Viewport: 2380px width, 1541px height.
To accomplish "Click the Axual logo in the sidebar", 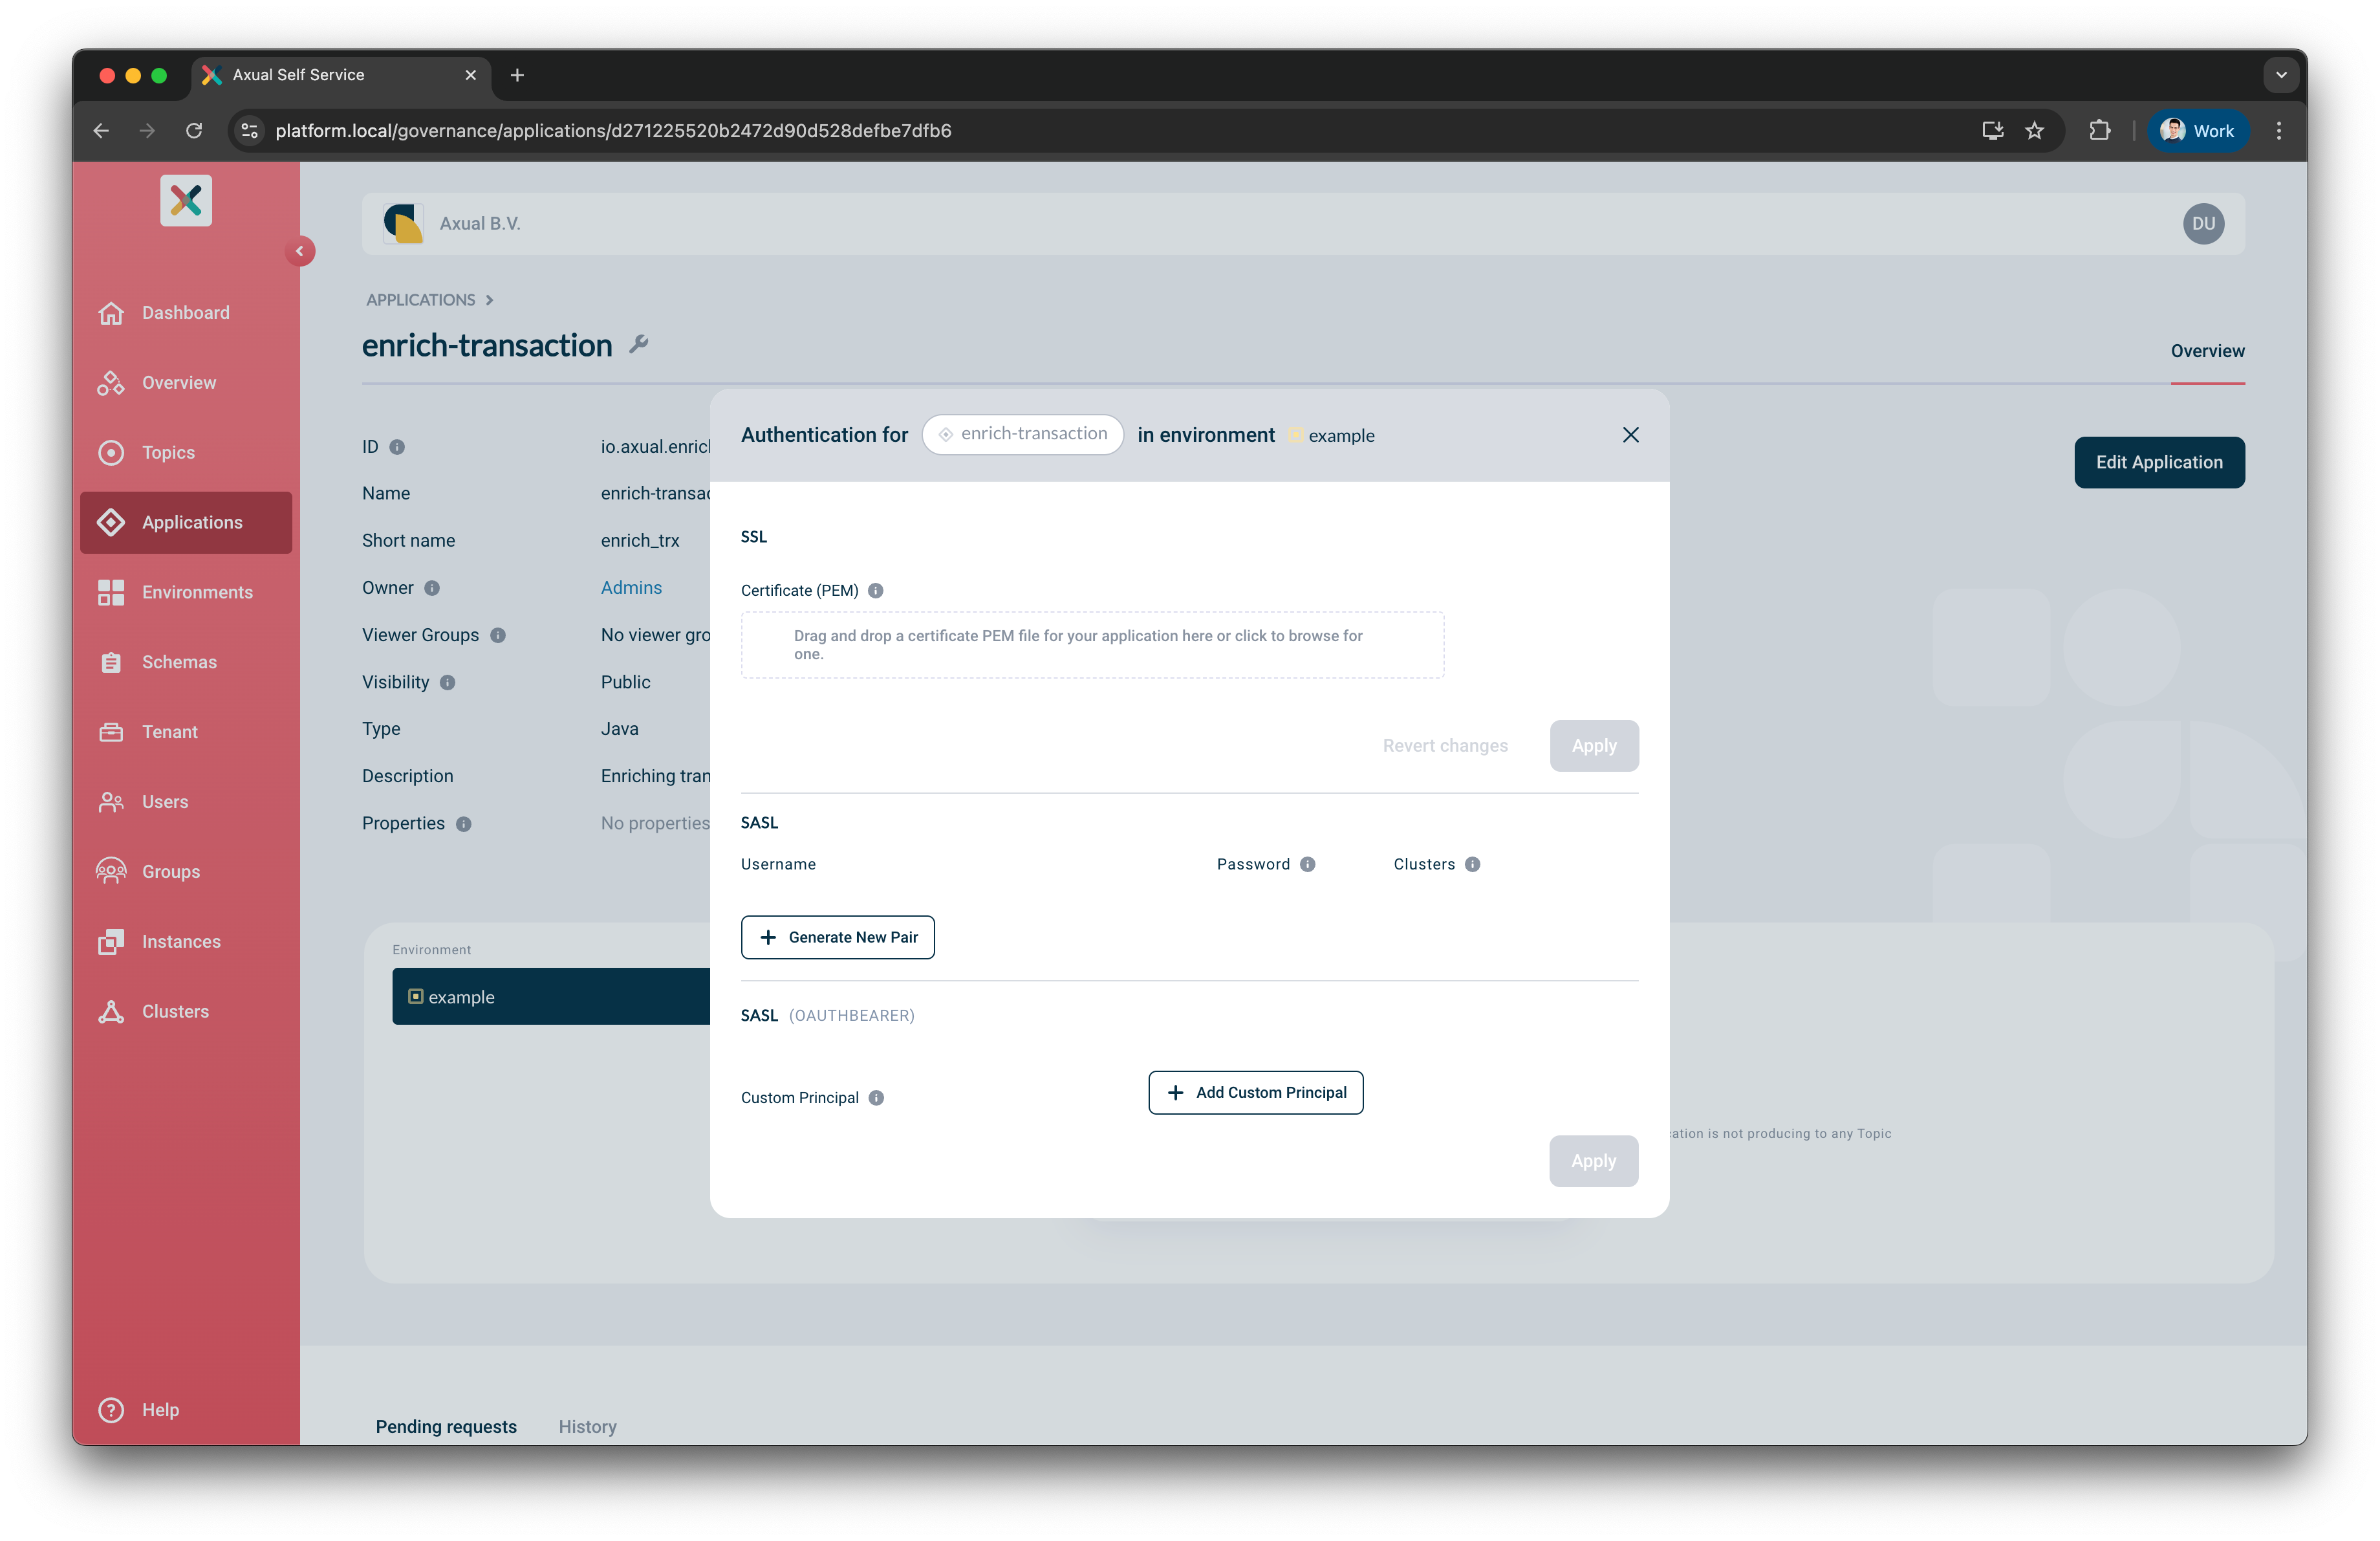I will pos(186,200).
